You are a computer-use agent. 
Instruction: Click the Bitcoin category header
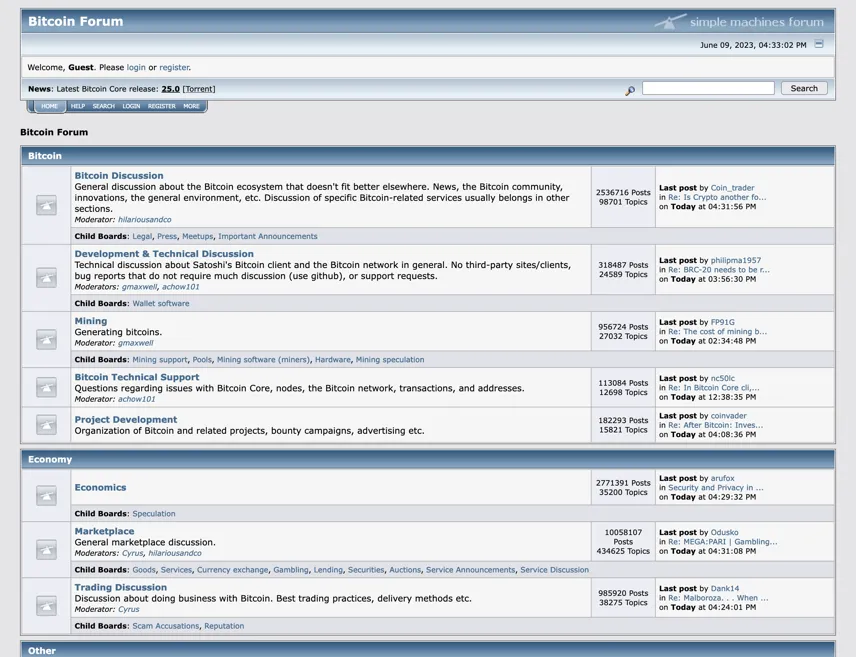point(428,156)
